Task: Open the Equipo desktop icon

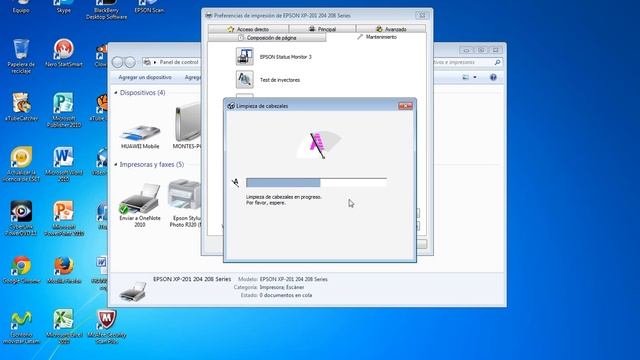Action: pos(21,7)
